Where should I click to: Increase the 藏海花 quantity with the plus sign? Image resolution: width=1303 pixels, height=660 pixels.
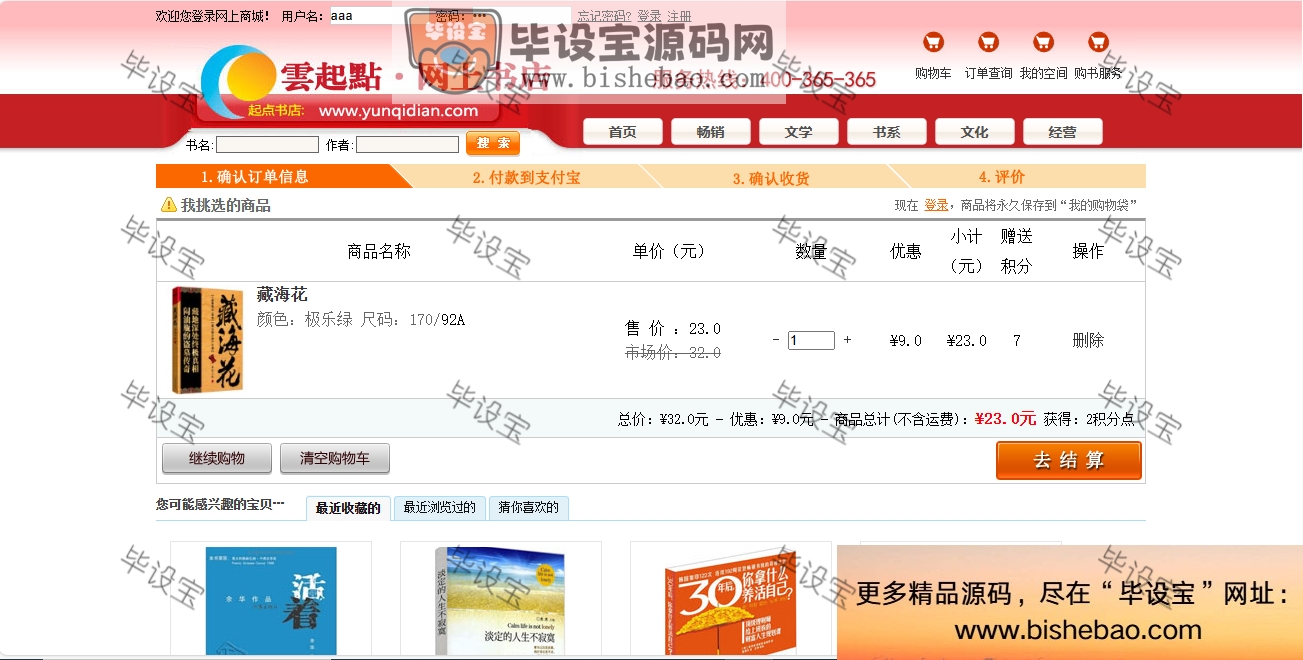(847, 340)
